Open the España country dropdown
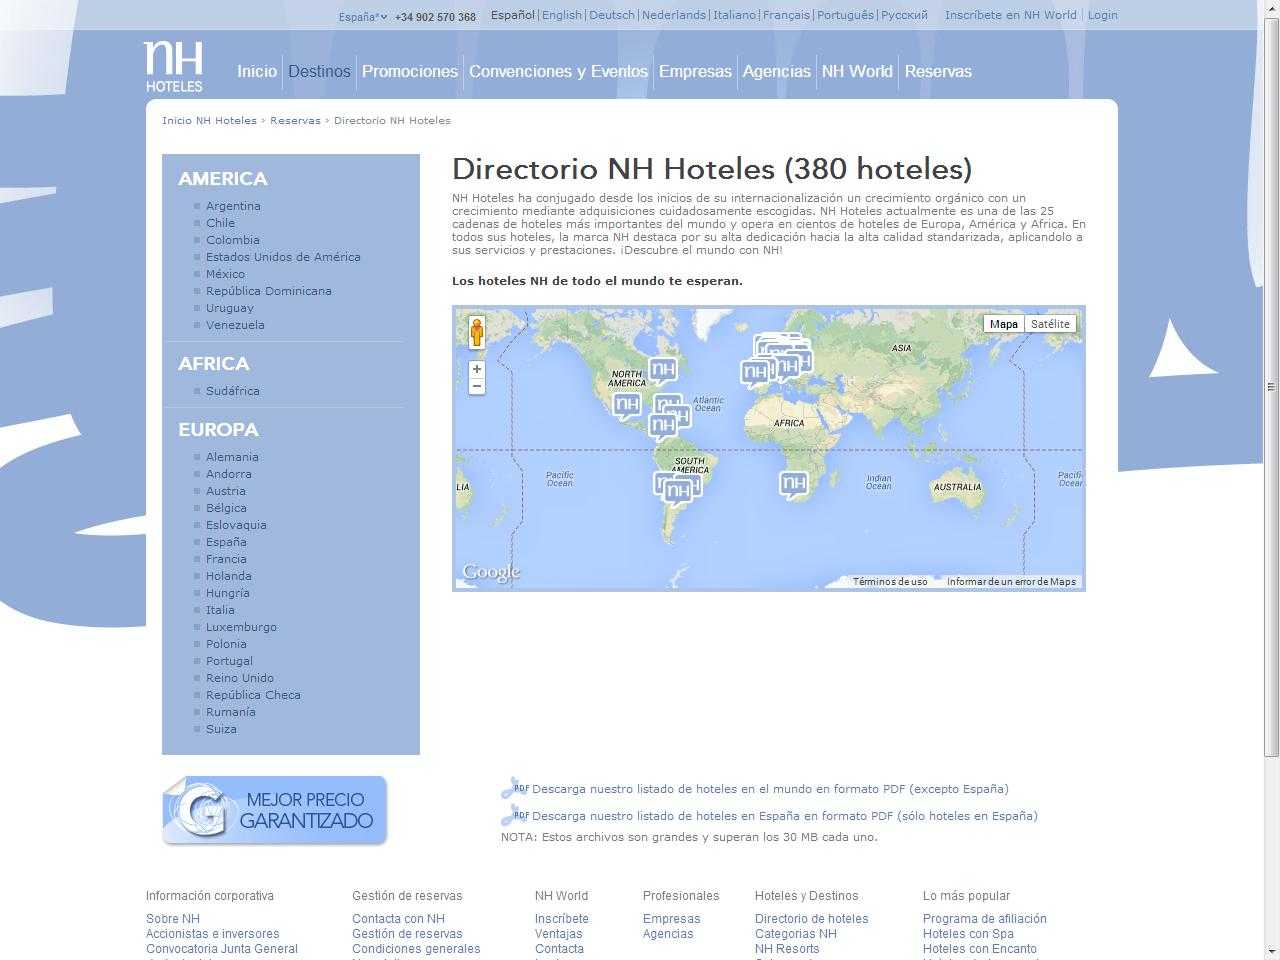The height and width of the screenshot is (960, 1280). (x=362, y=17)
